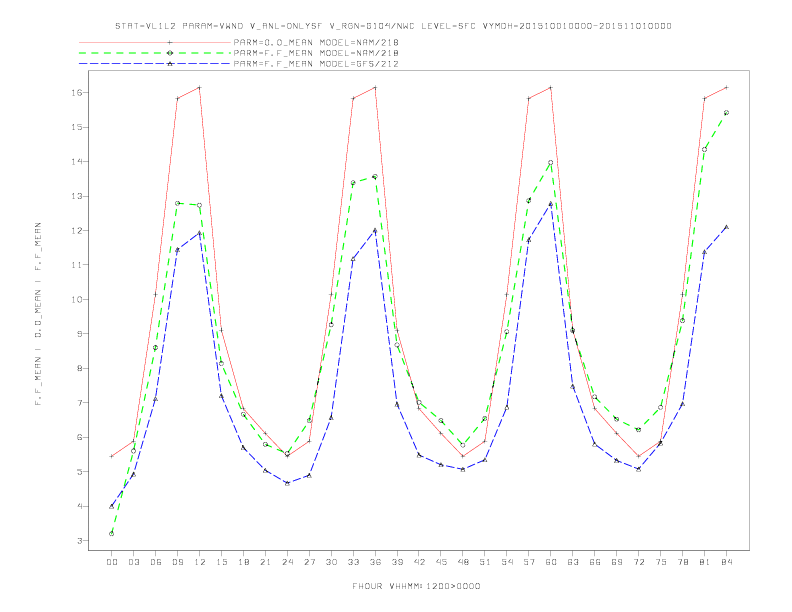Click y-axis tick label 16
The image size is (792, 612).
(77, 93)
